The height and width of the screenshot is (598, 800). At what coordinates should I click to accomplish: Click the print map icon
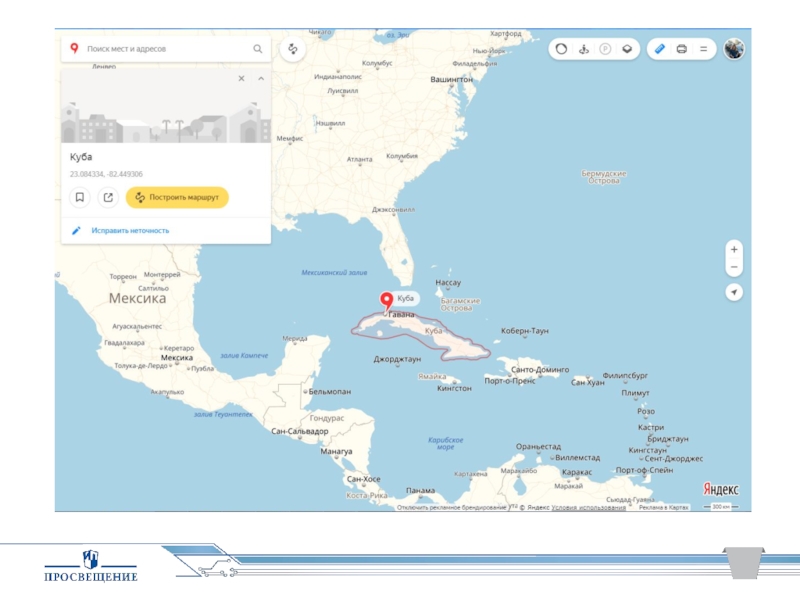681,48
